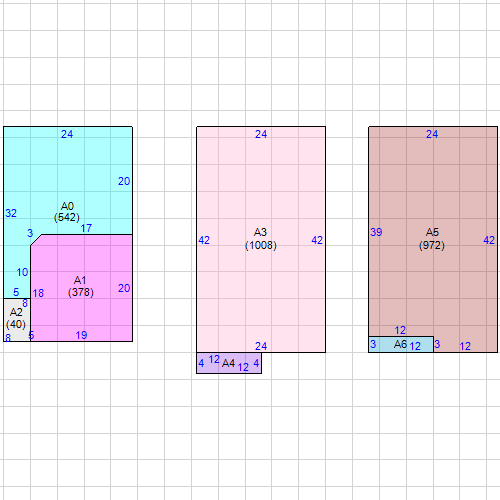
Task: Click the "42" dimension on A5's right edge
Action: click(x=489, y=240)
